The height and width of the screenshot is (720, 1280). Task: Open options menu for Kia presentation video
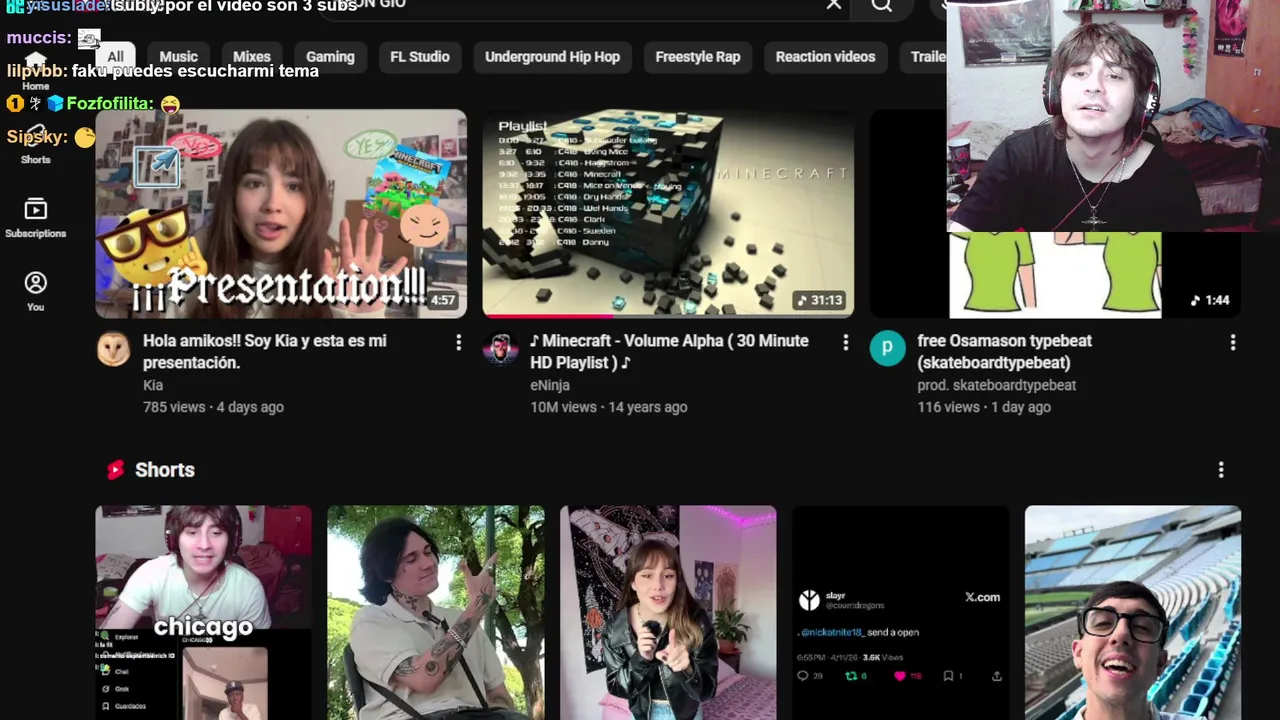pos(459,343)
